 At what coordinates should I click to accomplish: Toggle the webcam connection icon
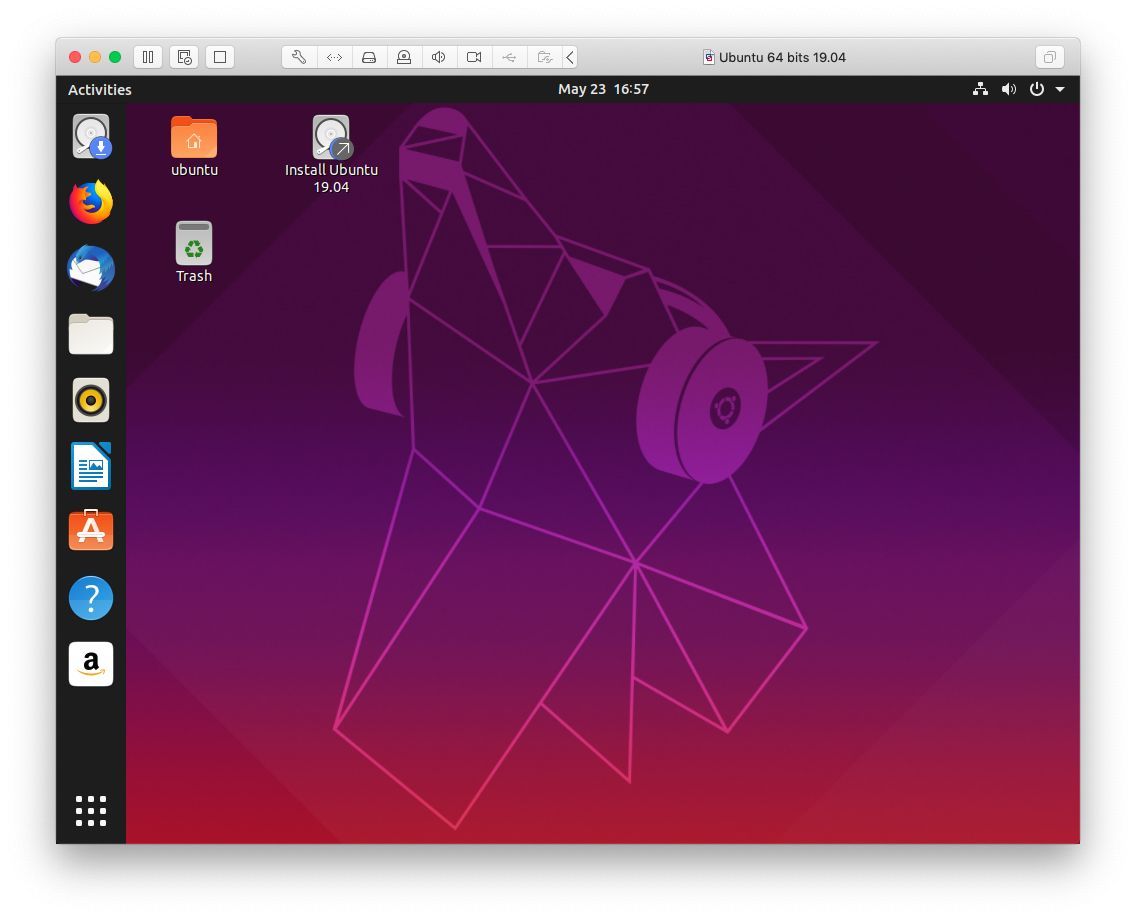point(473,57)
